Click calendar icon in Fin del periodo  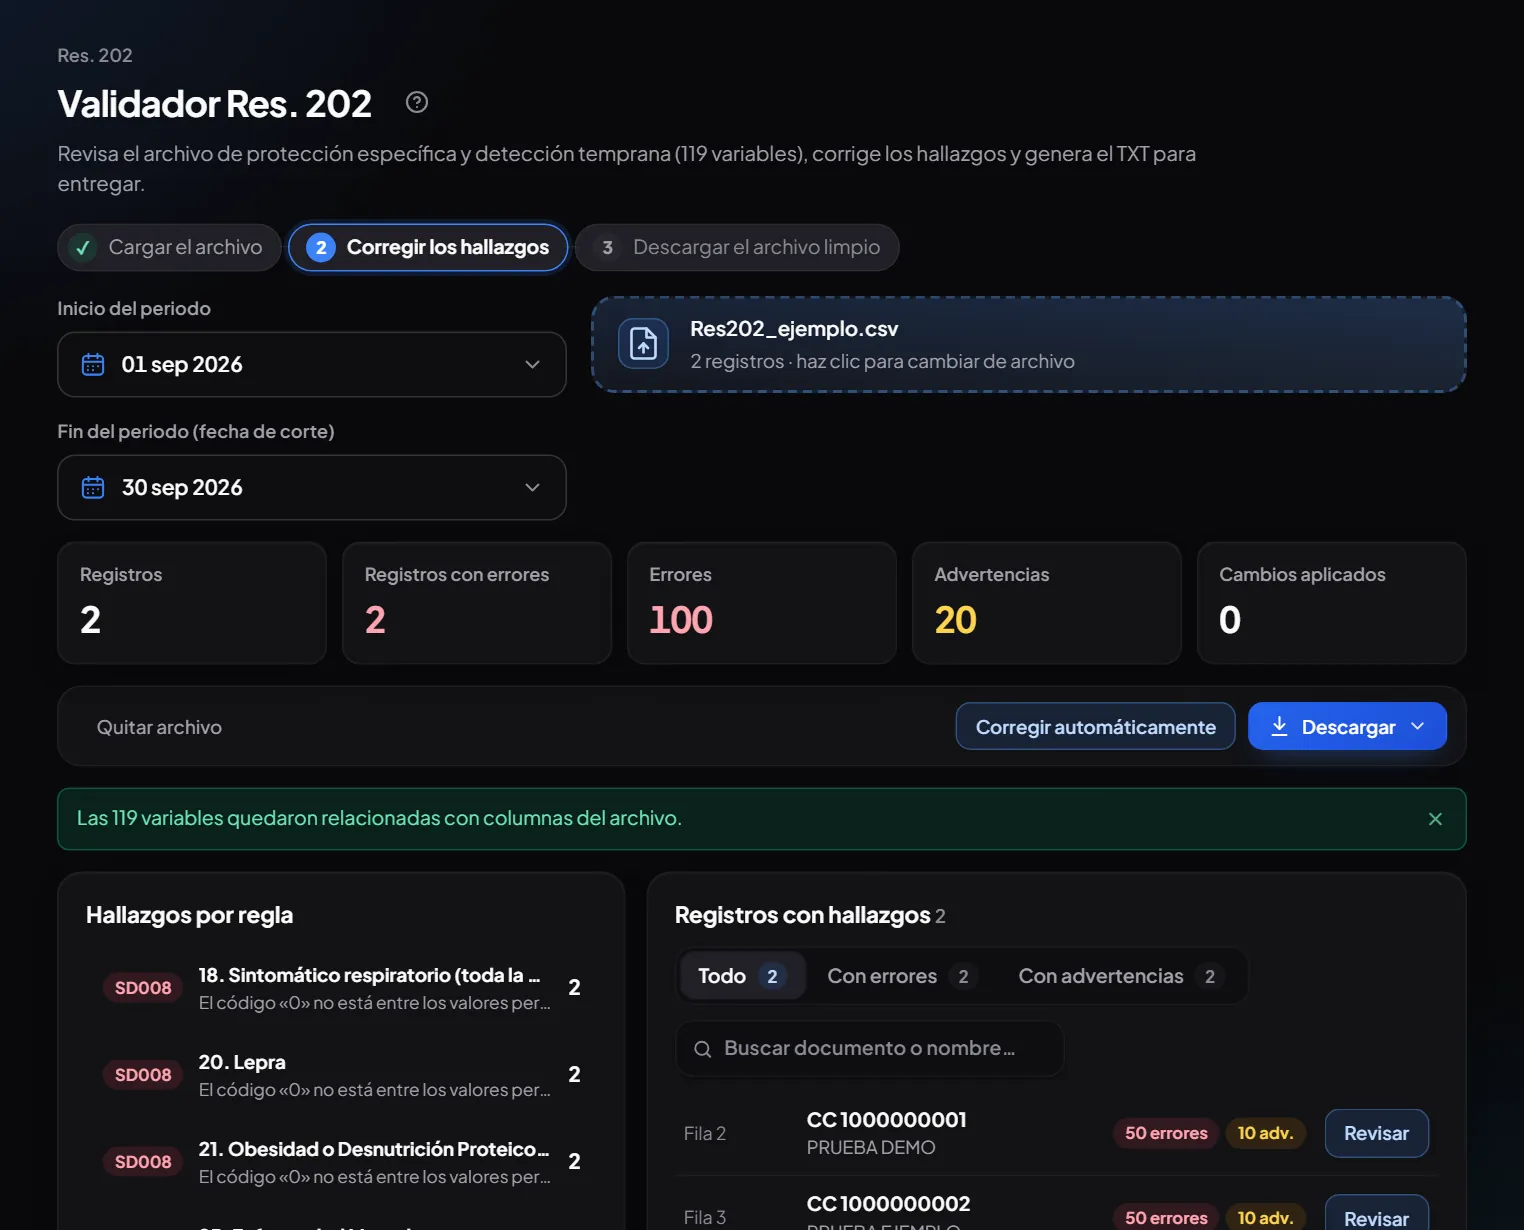[93, 488]
